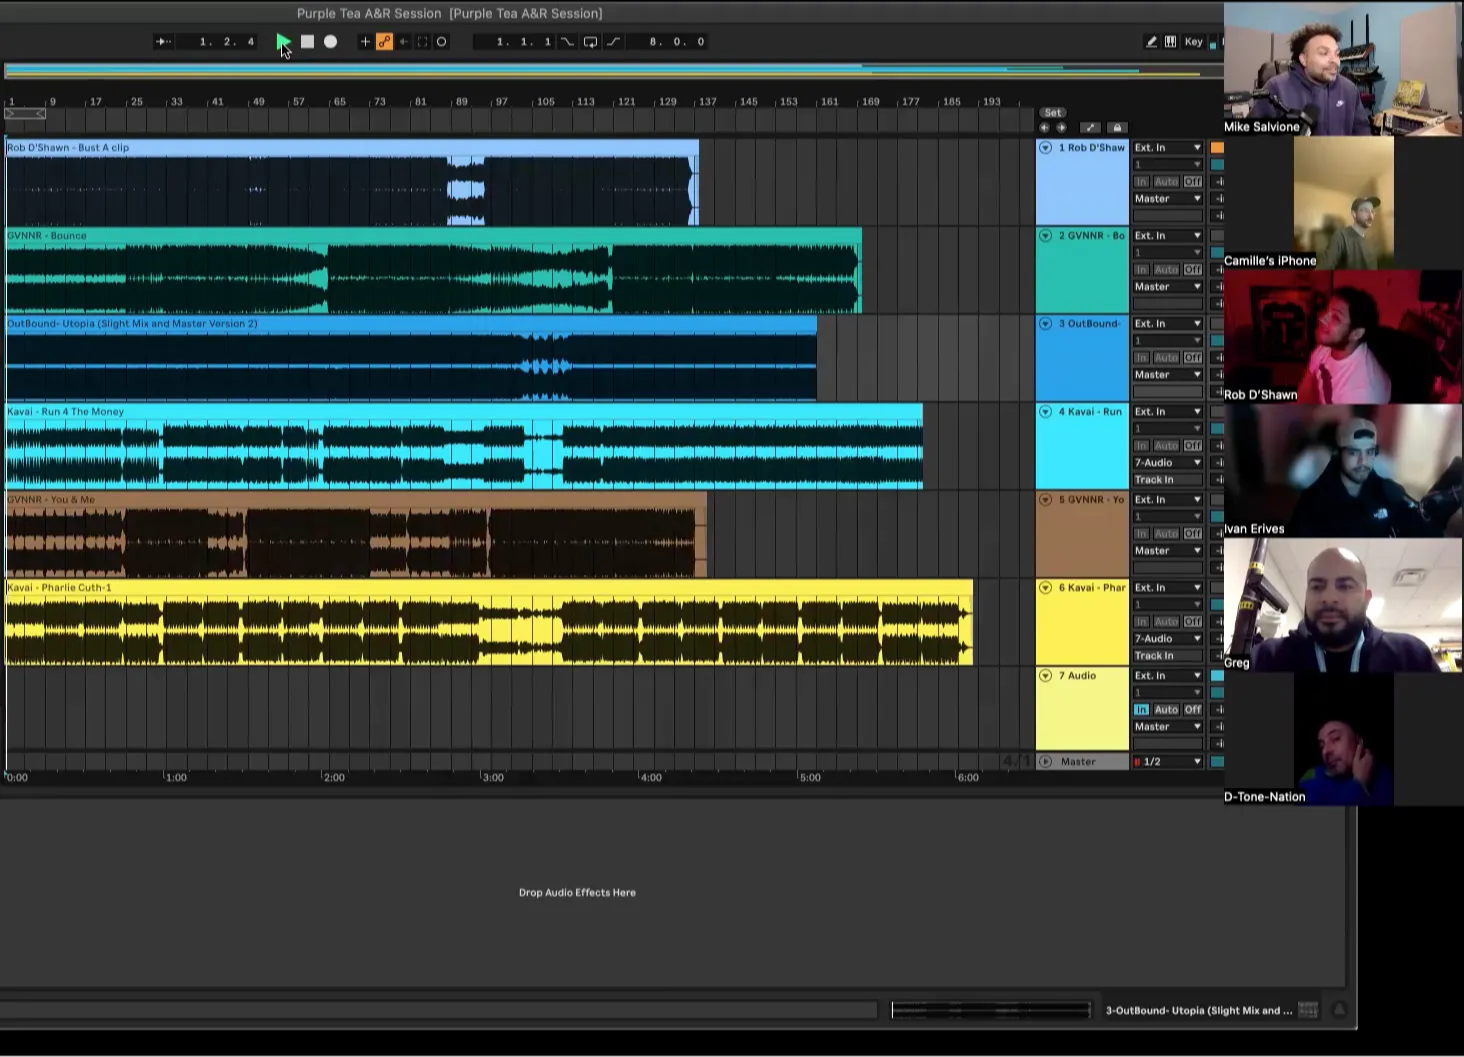Open Master output 1/2 dropdown

click(x=1167, y=762)
